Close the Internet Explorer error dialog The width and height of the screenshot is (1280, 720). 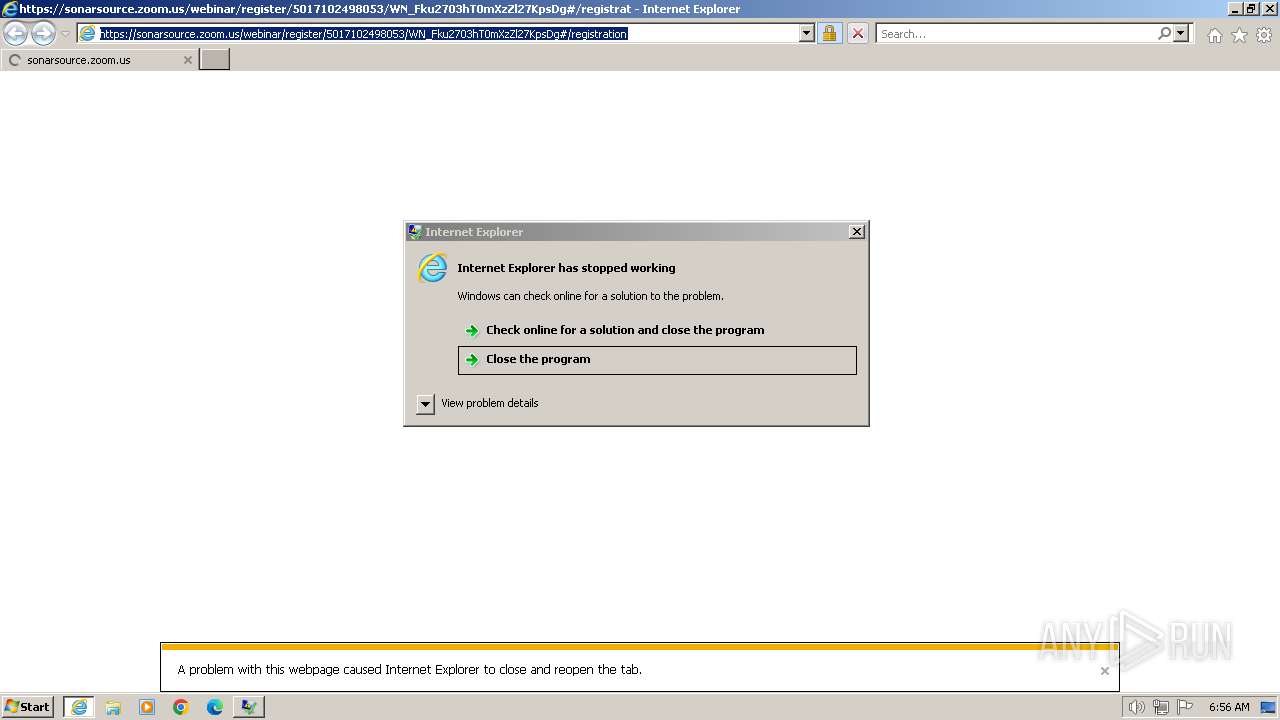[x=856, y=231]
